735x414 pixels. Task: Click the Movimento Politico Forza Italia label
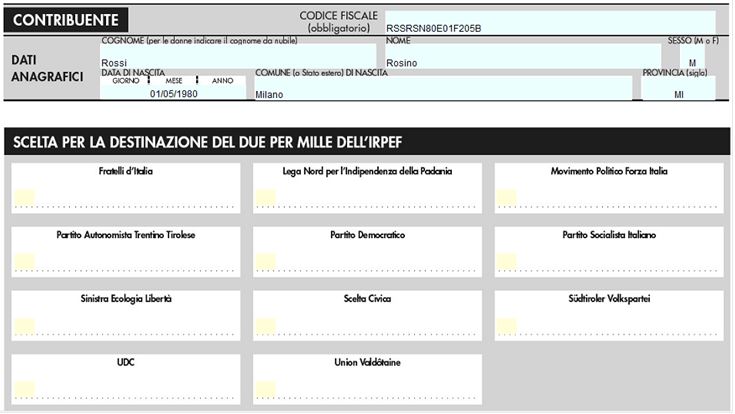click(609, 171)
